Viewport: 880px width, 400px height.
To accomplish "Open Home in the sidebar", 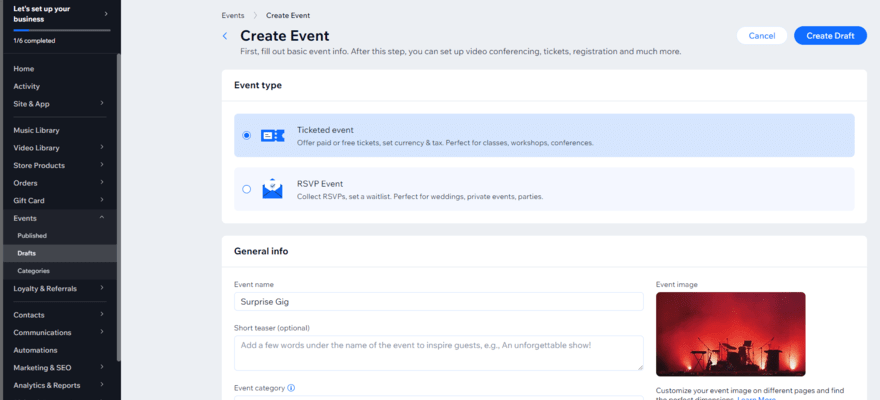I will tap(24, 68).
